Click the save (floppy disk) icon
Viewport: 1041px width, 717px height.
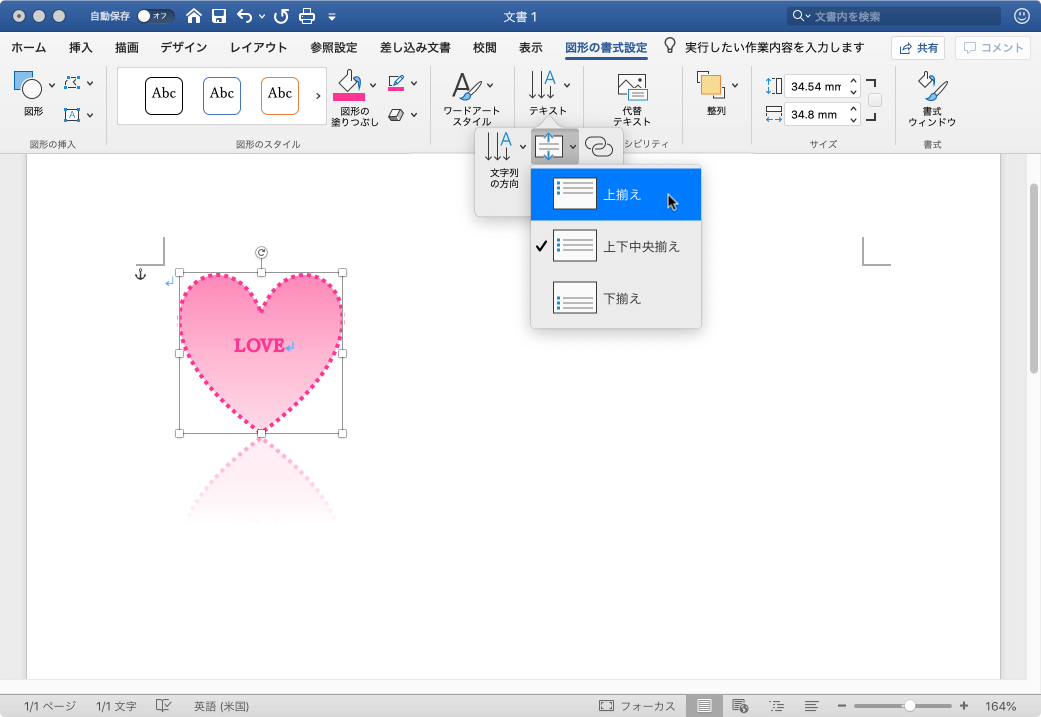219,16
